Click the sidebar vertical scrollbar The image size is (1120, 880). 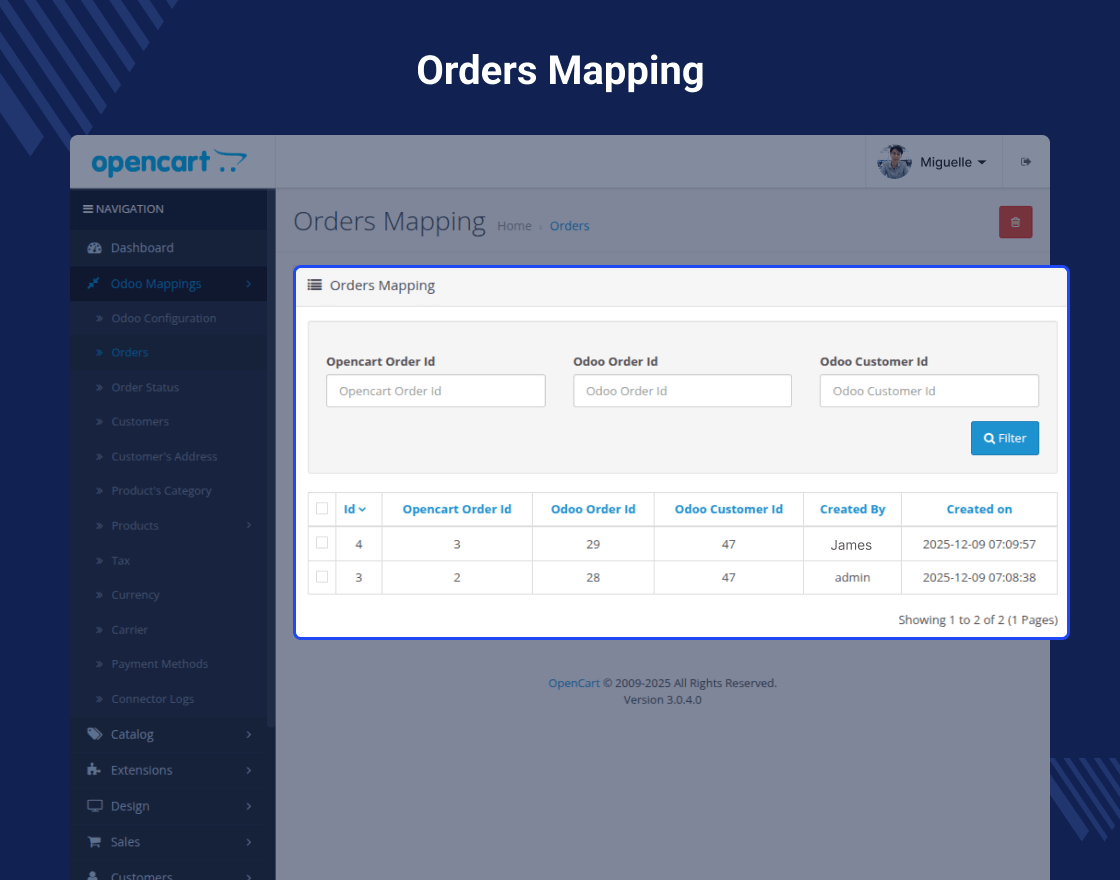tap(271, 457)
